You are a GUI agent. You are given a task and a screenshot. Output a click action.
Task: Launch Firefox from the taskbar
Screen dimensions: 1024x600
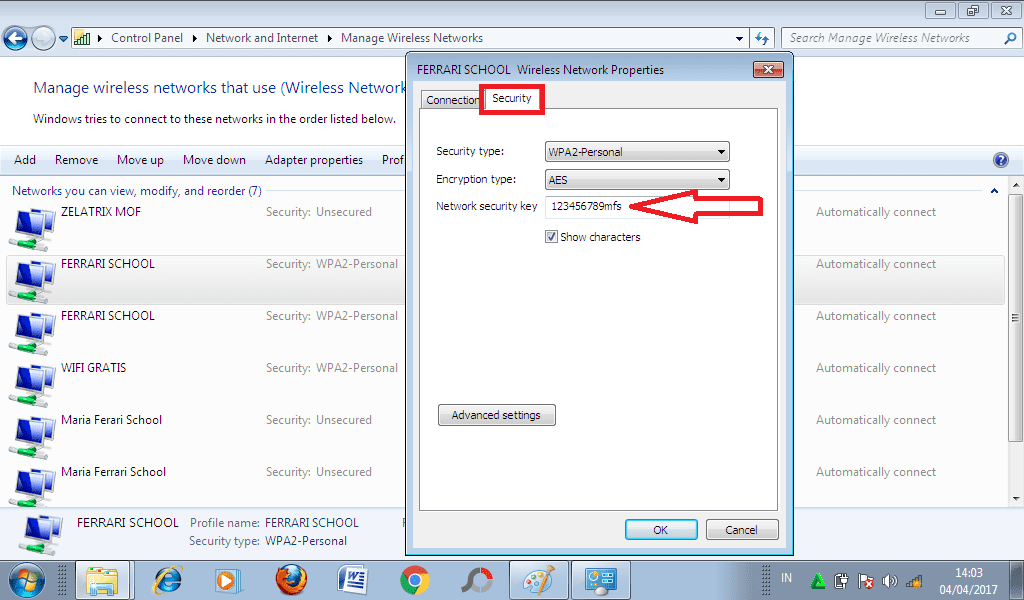(x=291, y=580)
